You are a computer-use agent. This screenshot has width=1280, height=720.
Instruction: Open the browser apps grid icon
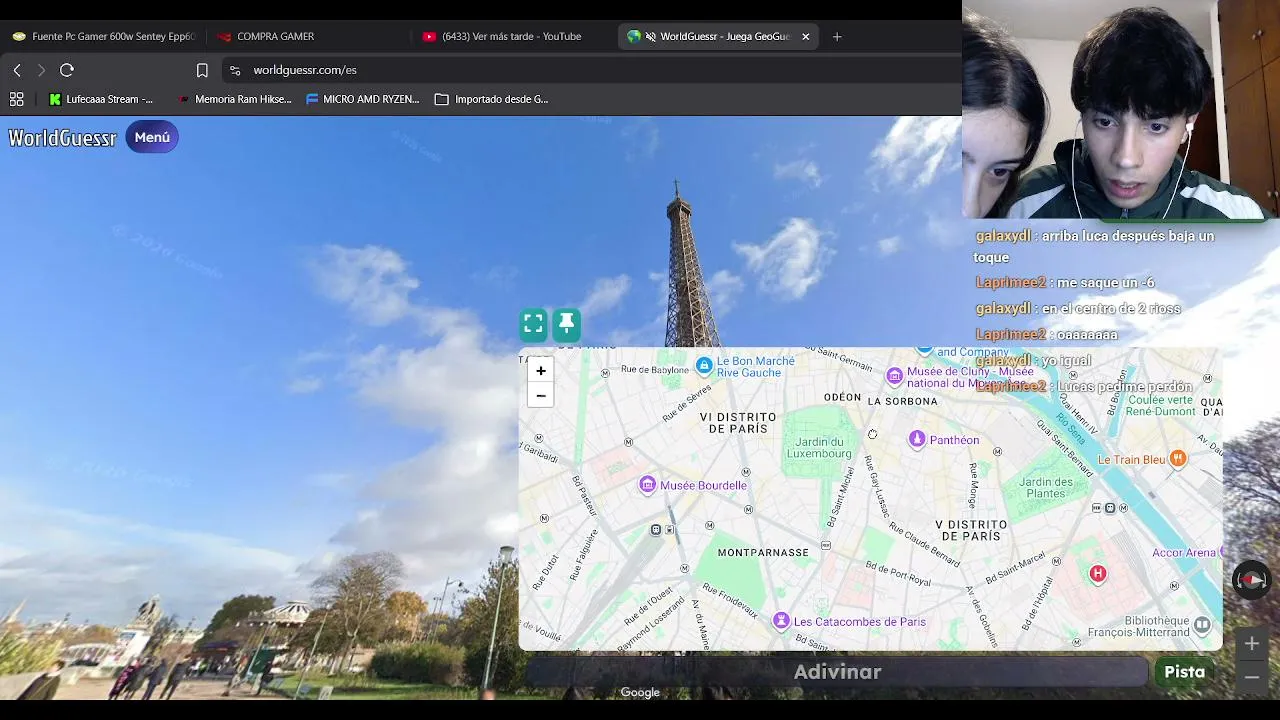(x=16, y=99)
